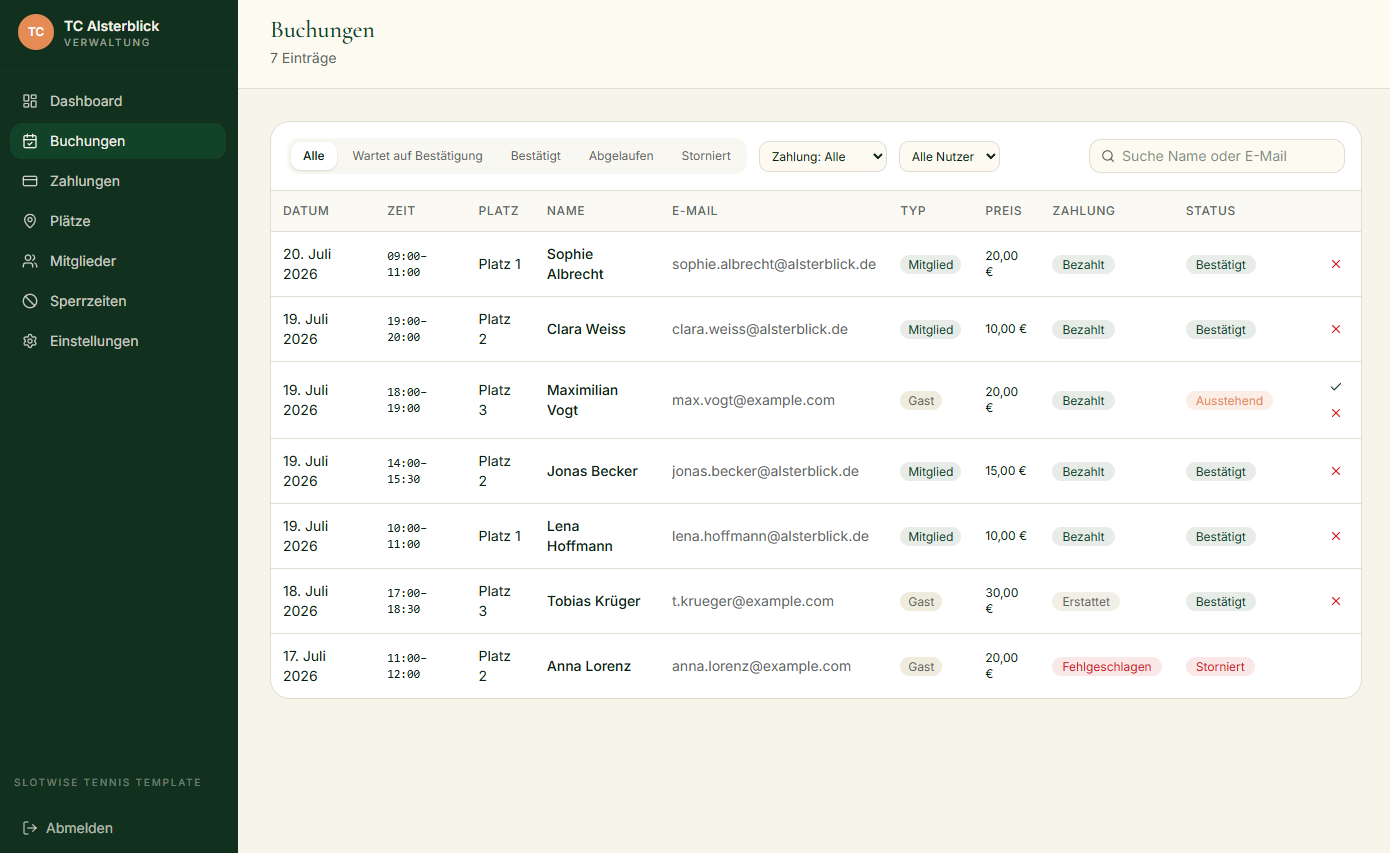The width and height of the screenshot is (1390, 853).
Task: Expand the "Alle Nutzer" user filter
Action: [949, 156]
